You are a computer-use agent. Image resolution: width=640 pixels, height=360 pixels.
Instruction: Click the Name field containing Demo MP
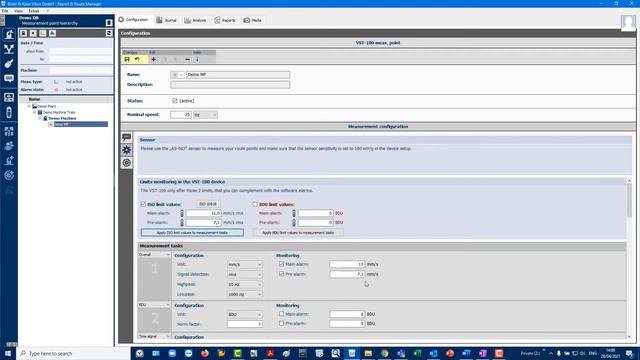point(238,75)
